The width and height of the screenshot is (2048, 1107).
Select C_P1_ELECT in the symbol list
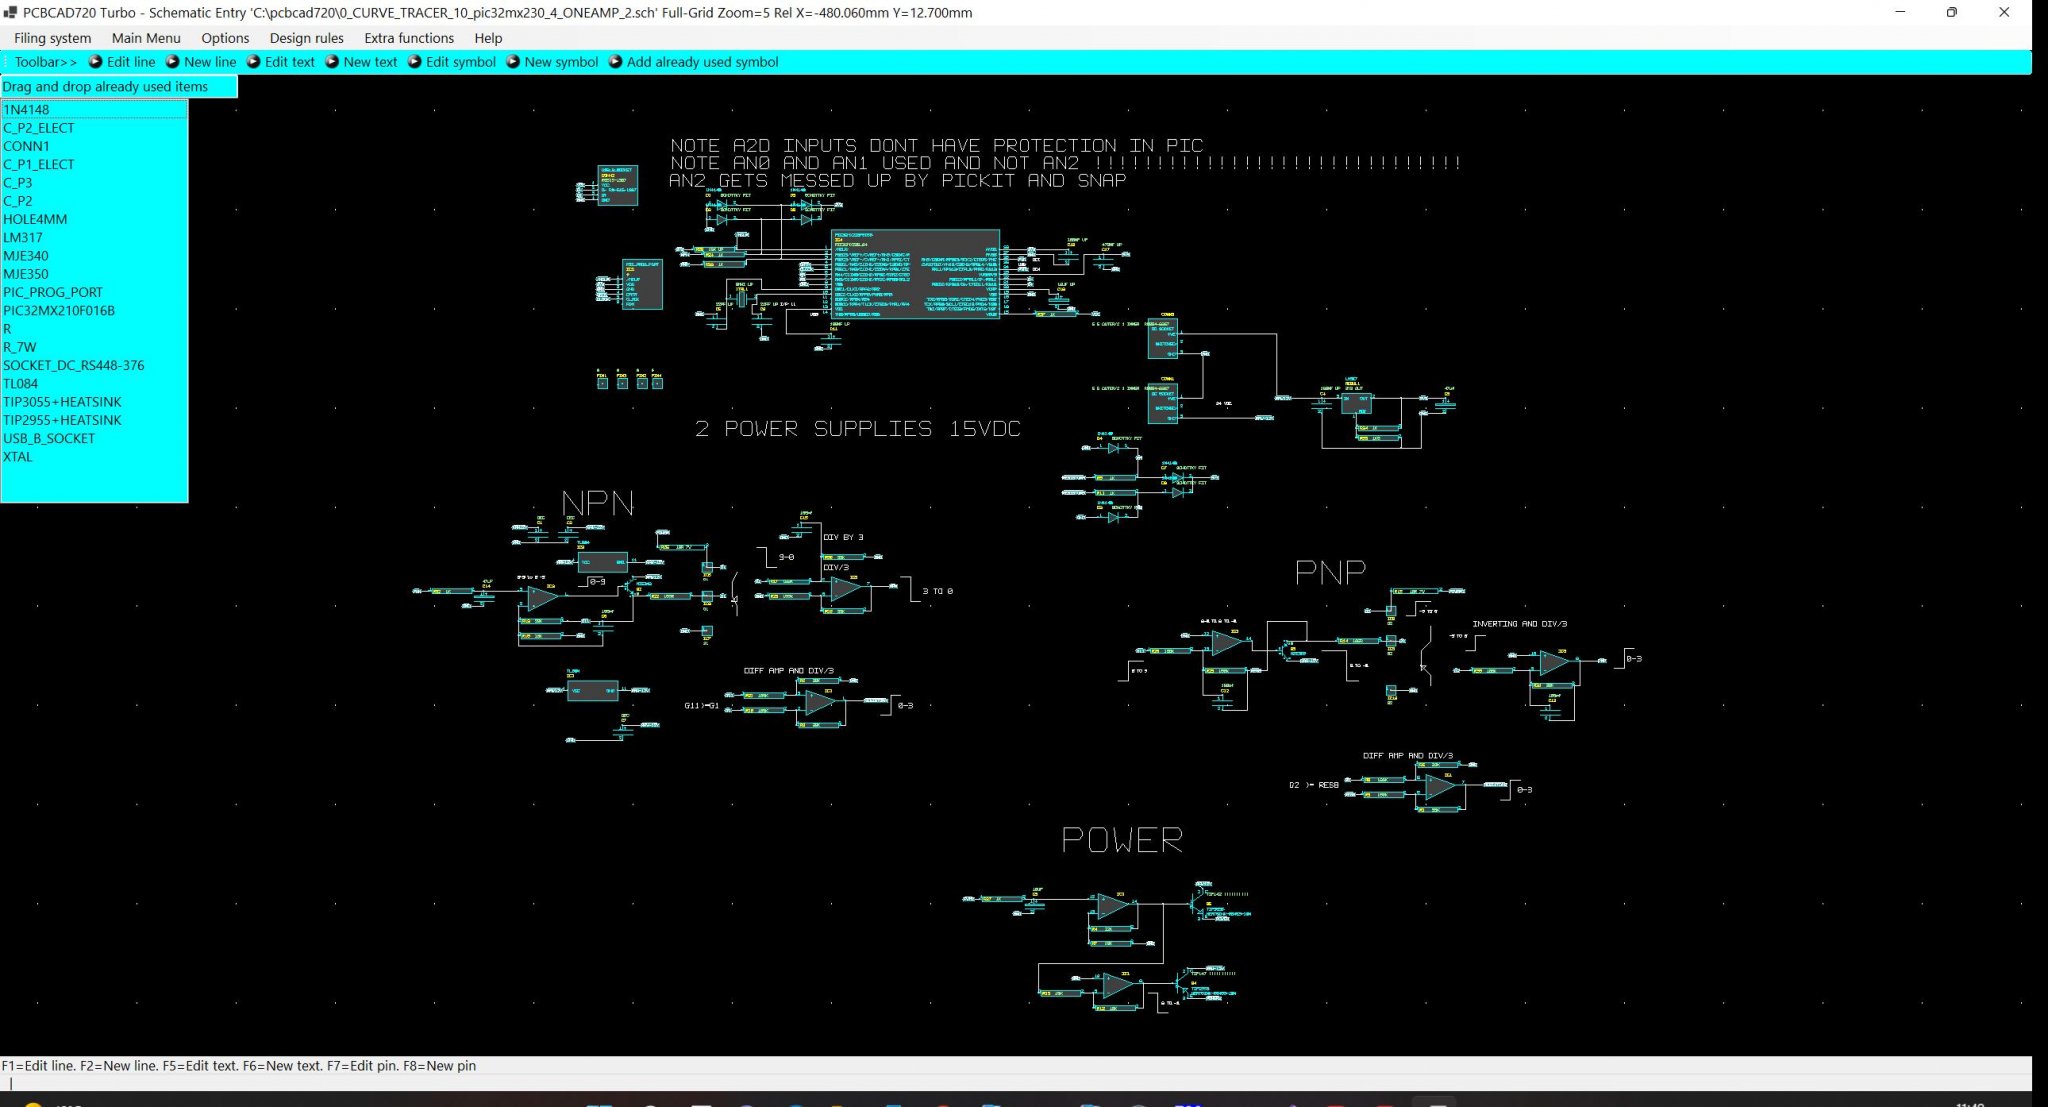(94, 164)
